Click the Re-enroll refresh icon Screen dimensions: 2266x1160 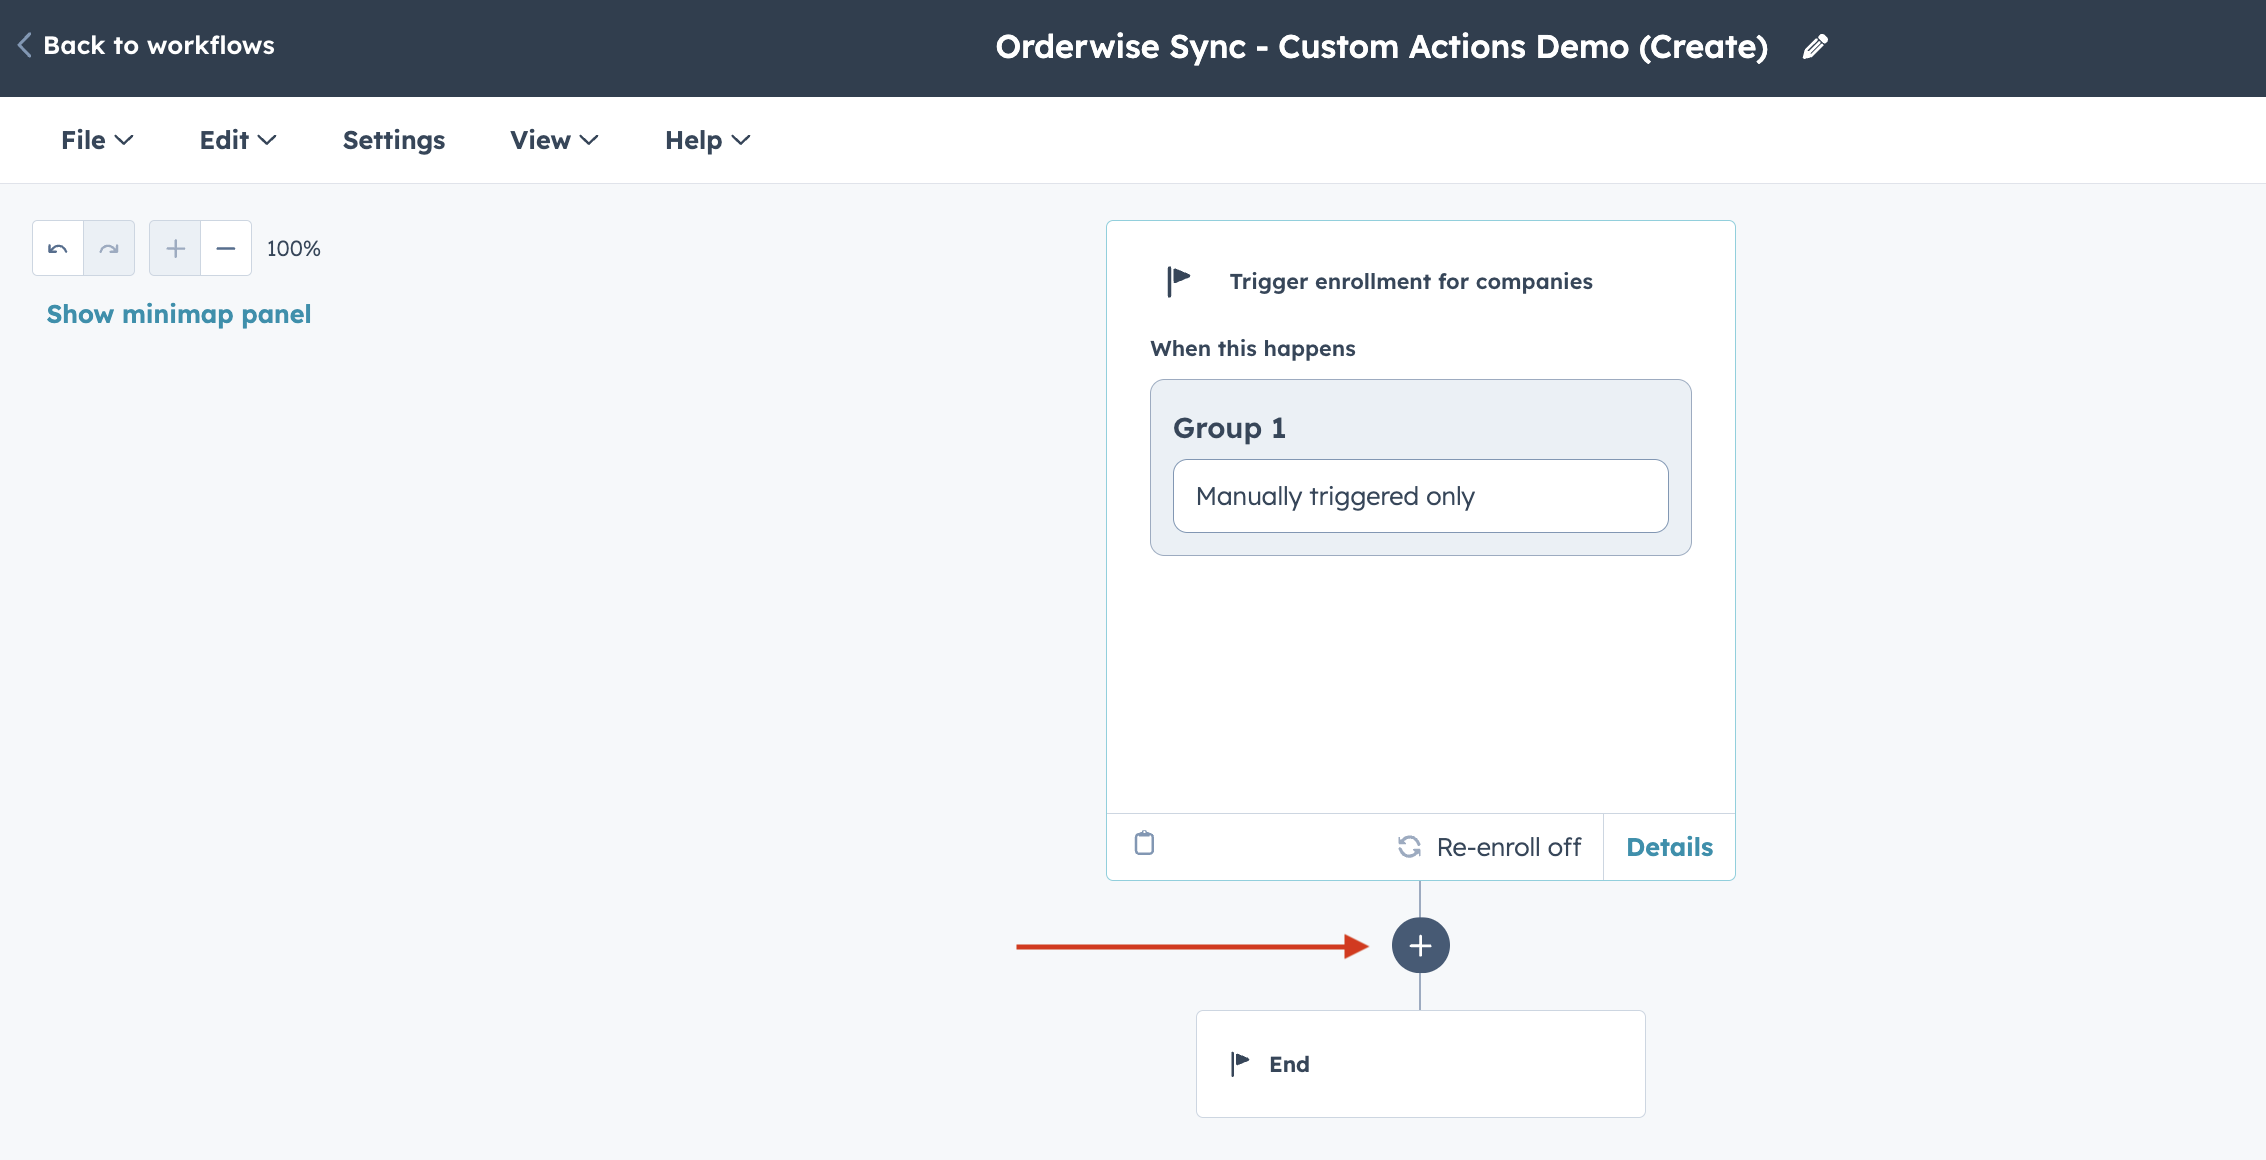pyautogui.click(x=1409, y=847)
